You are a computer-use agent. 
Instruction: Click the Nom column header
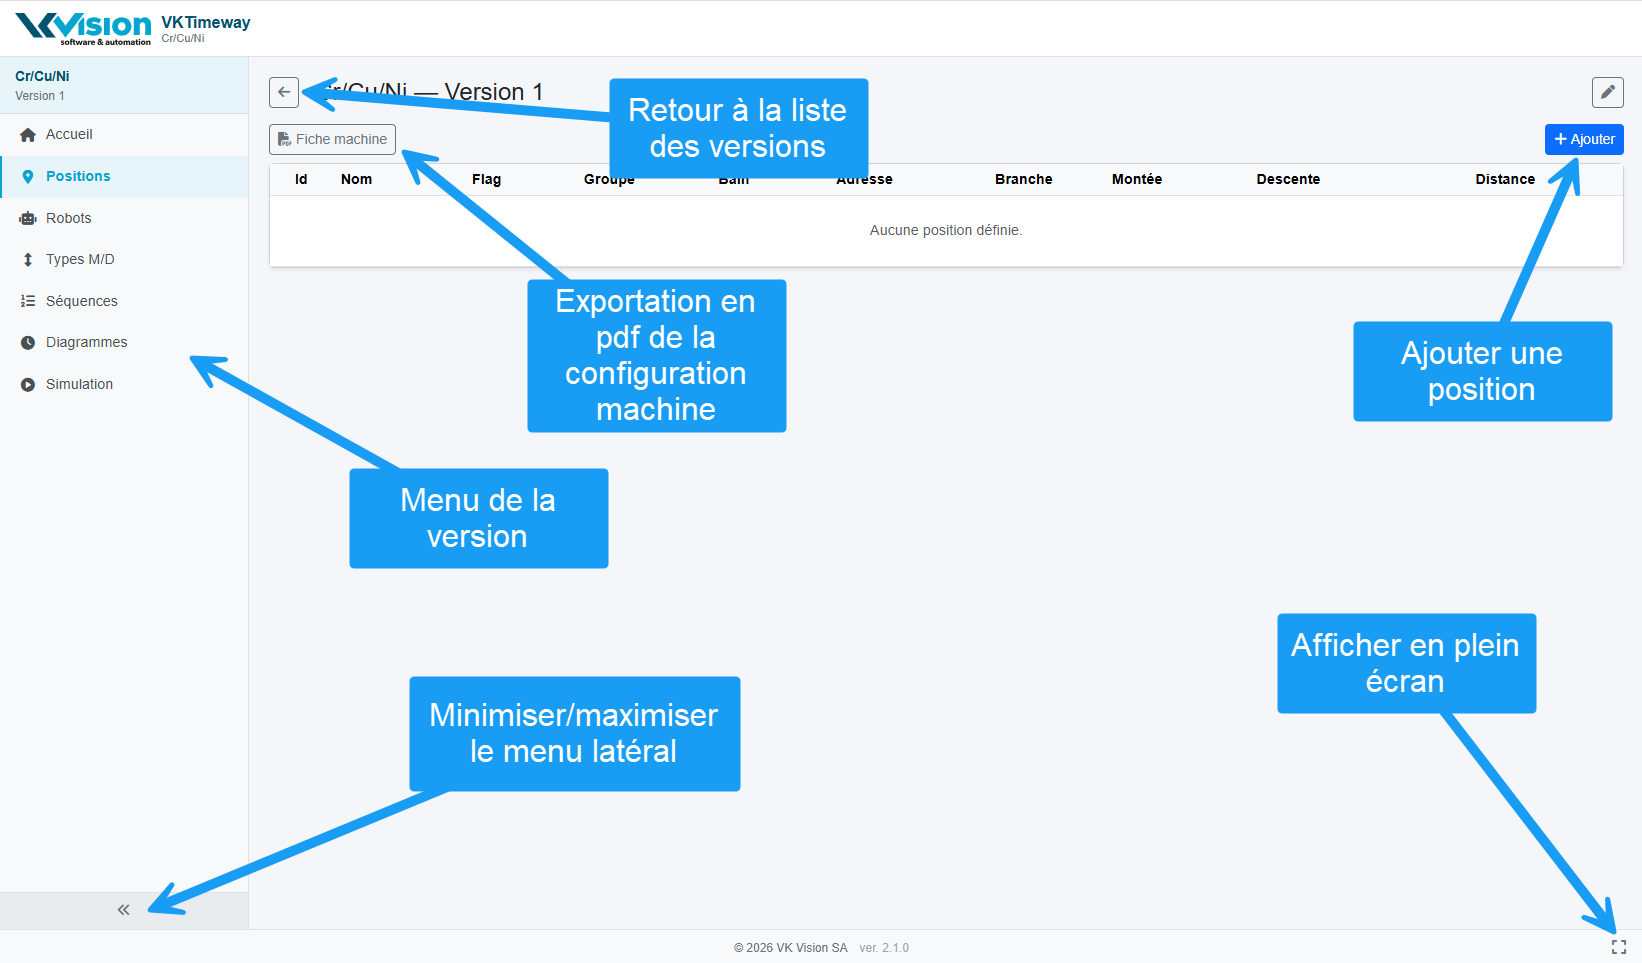click(356, 180)
